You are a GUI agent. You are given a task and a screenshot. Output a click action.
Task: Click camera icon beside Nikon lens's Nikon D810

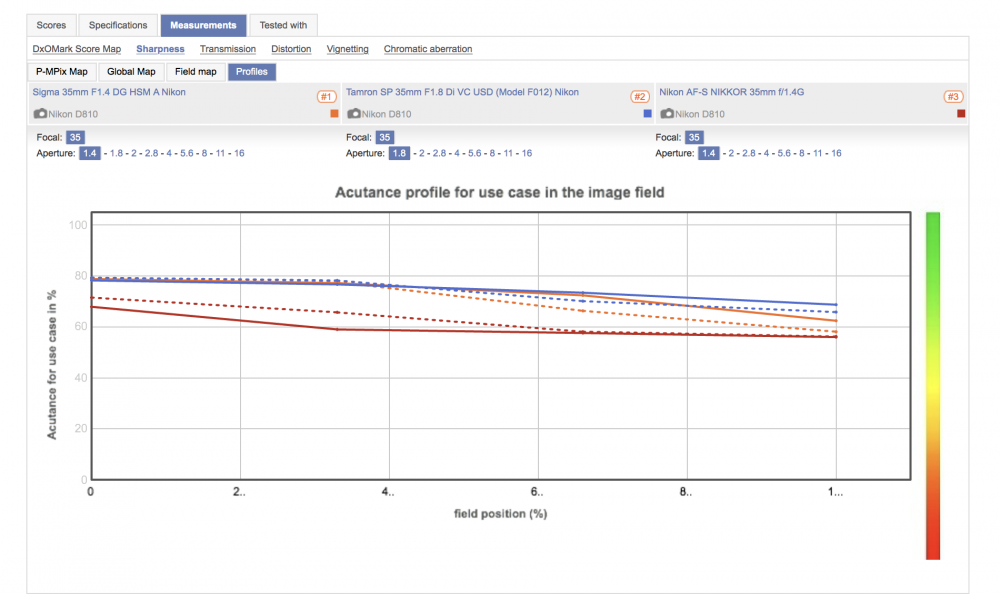[x=667, y=114]
